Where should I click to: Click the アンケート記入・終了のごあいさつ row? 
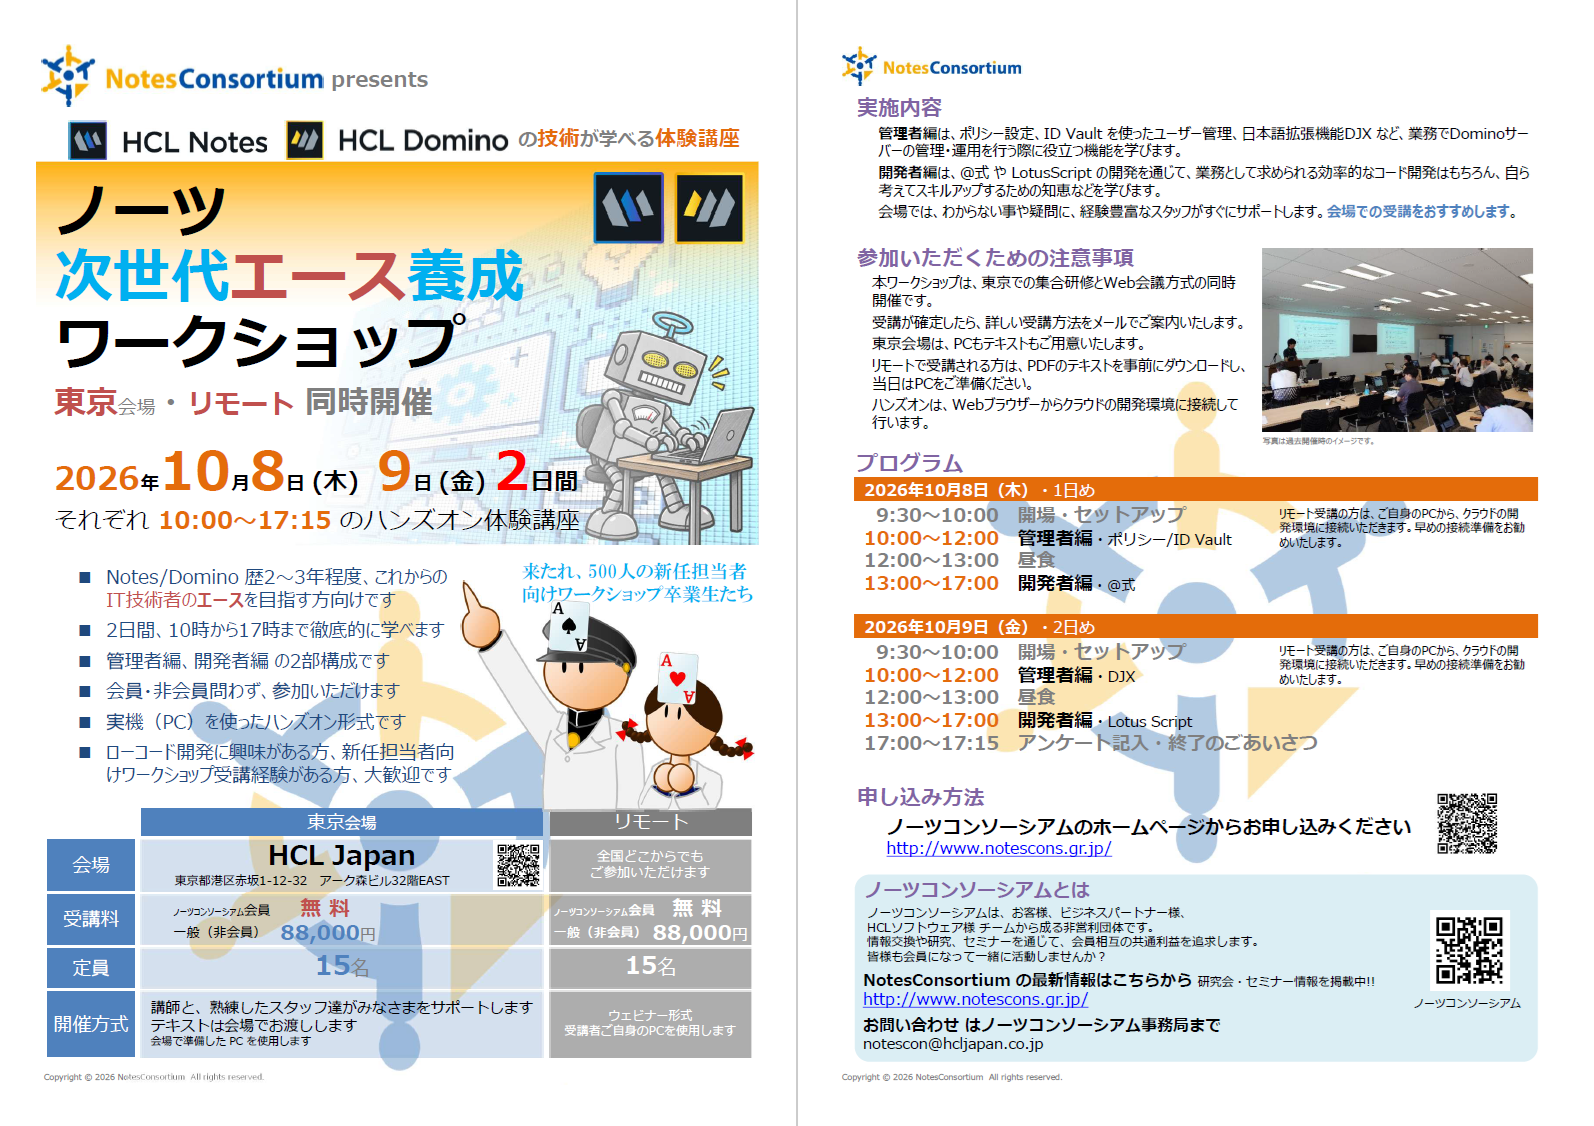click(1091, 743)
